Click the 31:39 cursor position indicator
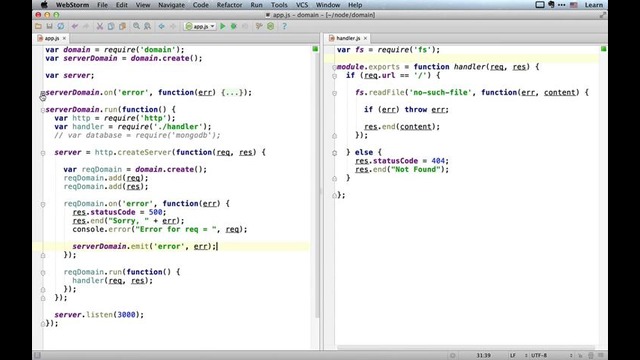Screen dimensions: 640x360 click(x=483, y=356)
